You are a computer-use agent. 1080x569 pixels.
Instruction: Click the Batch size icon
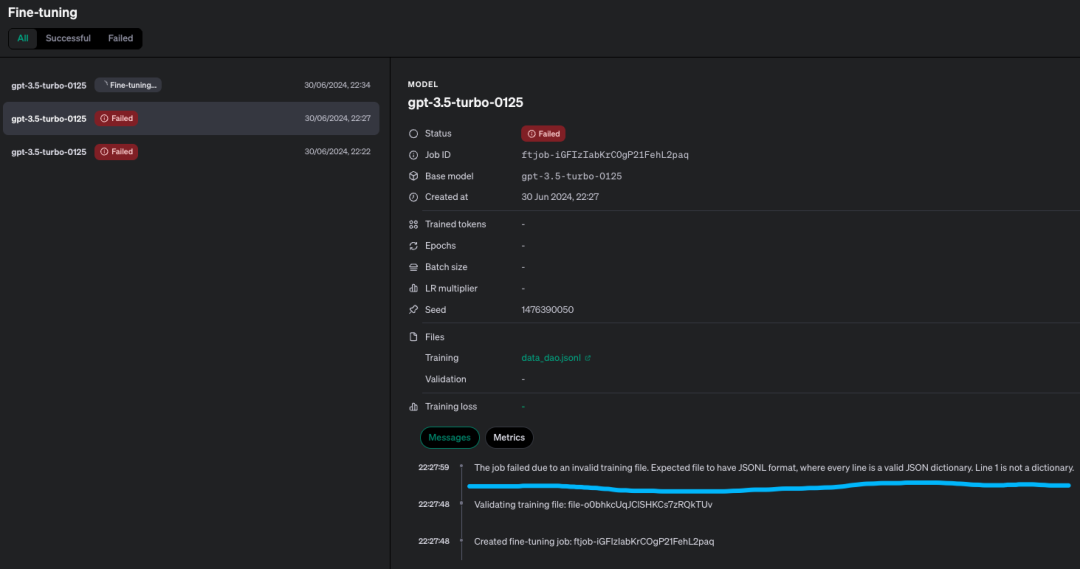pyautogui.click(x=414, y=268)
